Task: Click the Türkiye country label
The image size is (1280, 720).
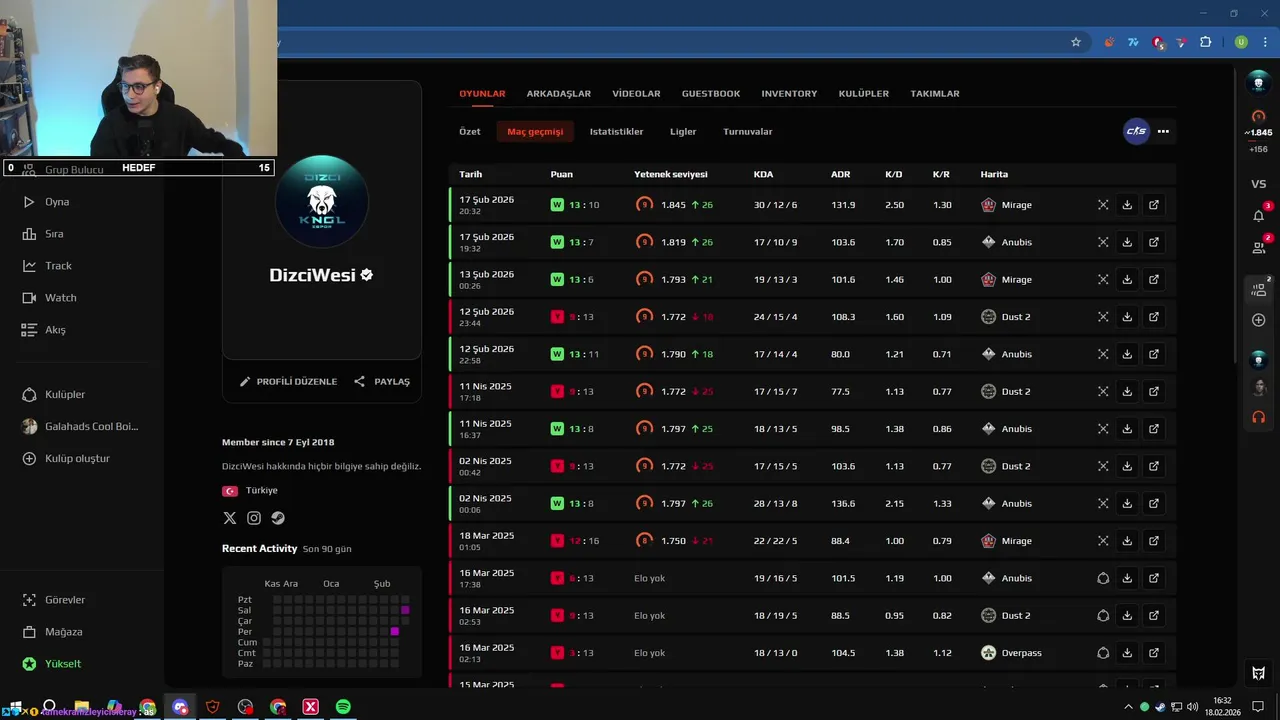Action: click(x=261, y=491)
